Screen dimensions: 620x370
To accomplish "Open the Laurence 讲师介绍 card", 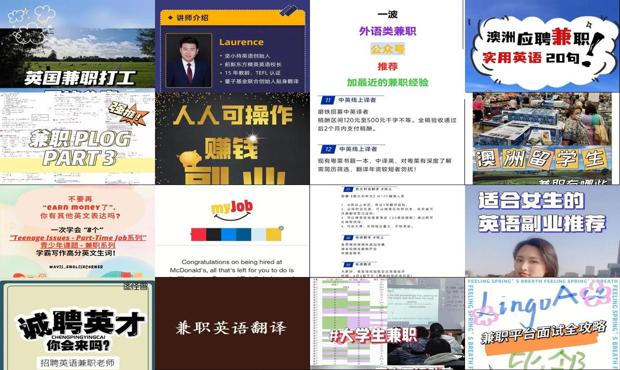I will [x=232, y=45].
